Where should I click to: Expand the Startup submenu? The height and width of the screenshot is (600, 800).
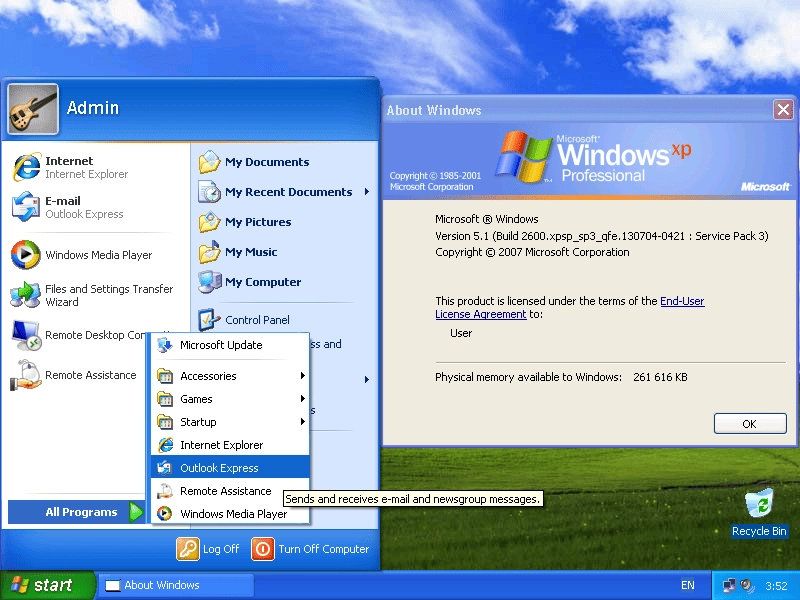pos(230,422)
